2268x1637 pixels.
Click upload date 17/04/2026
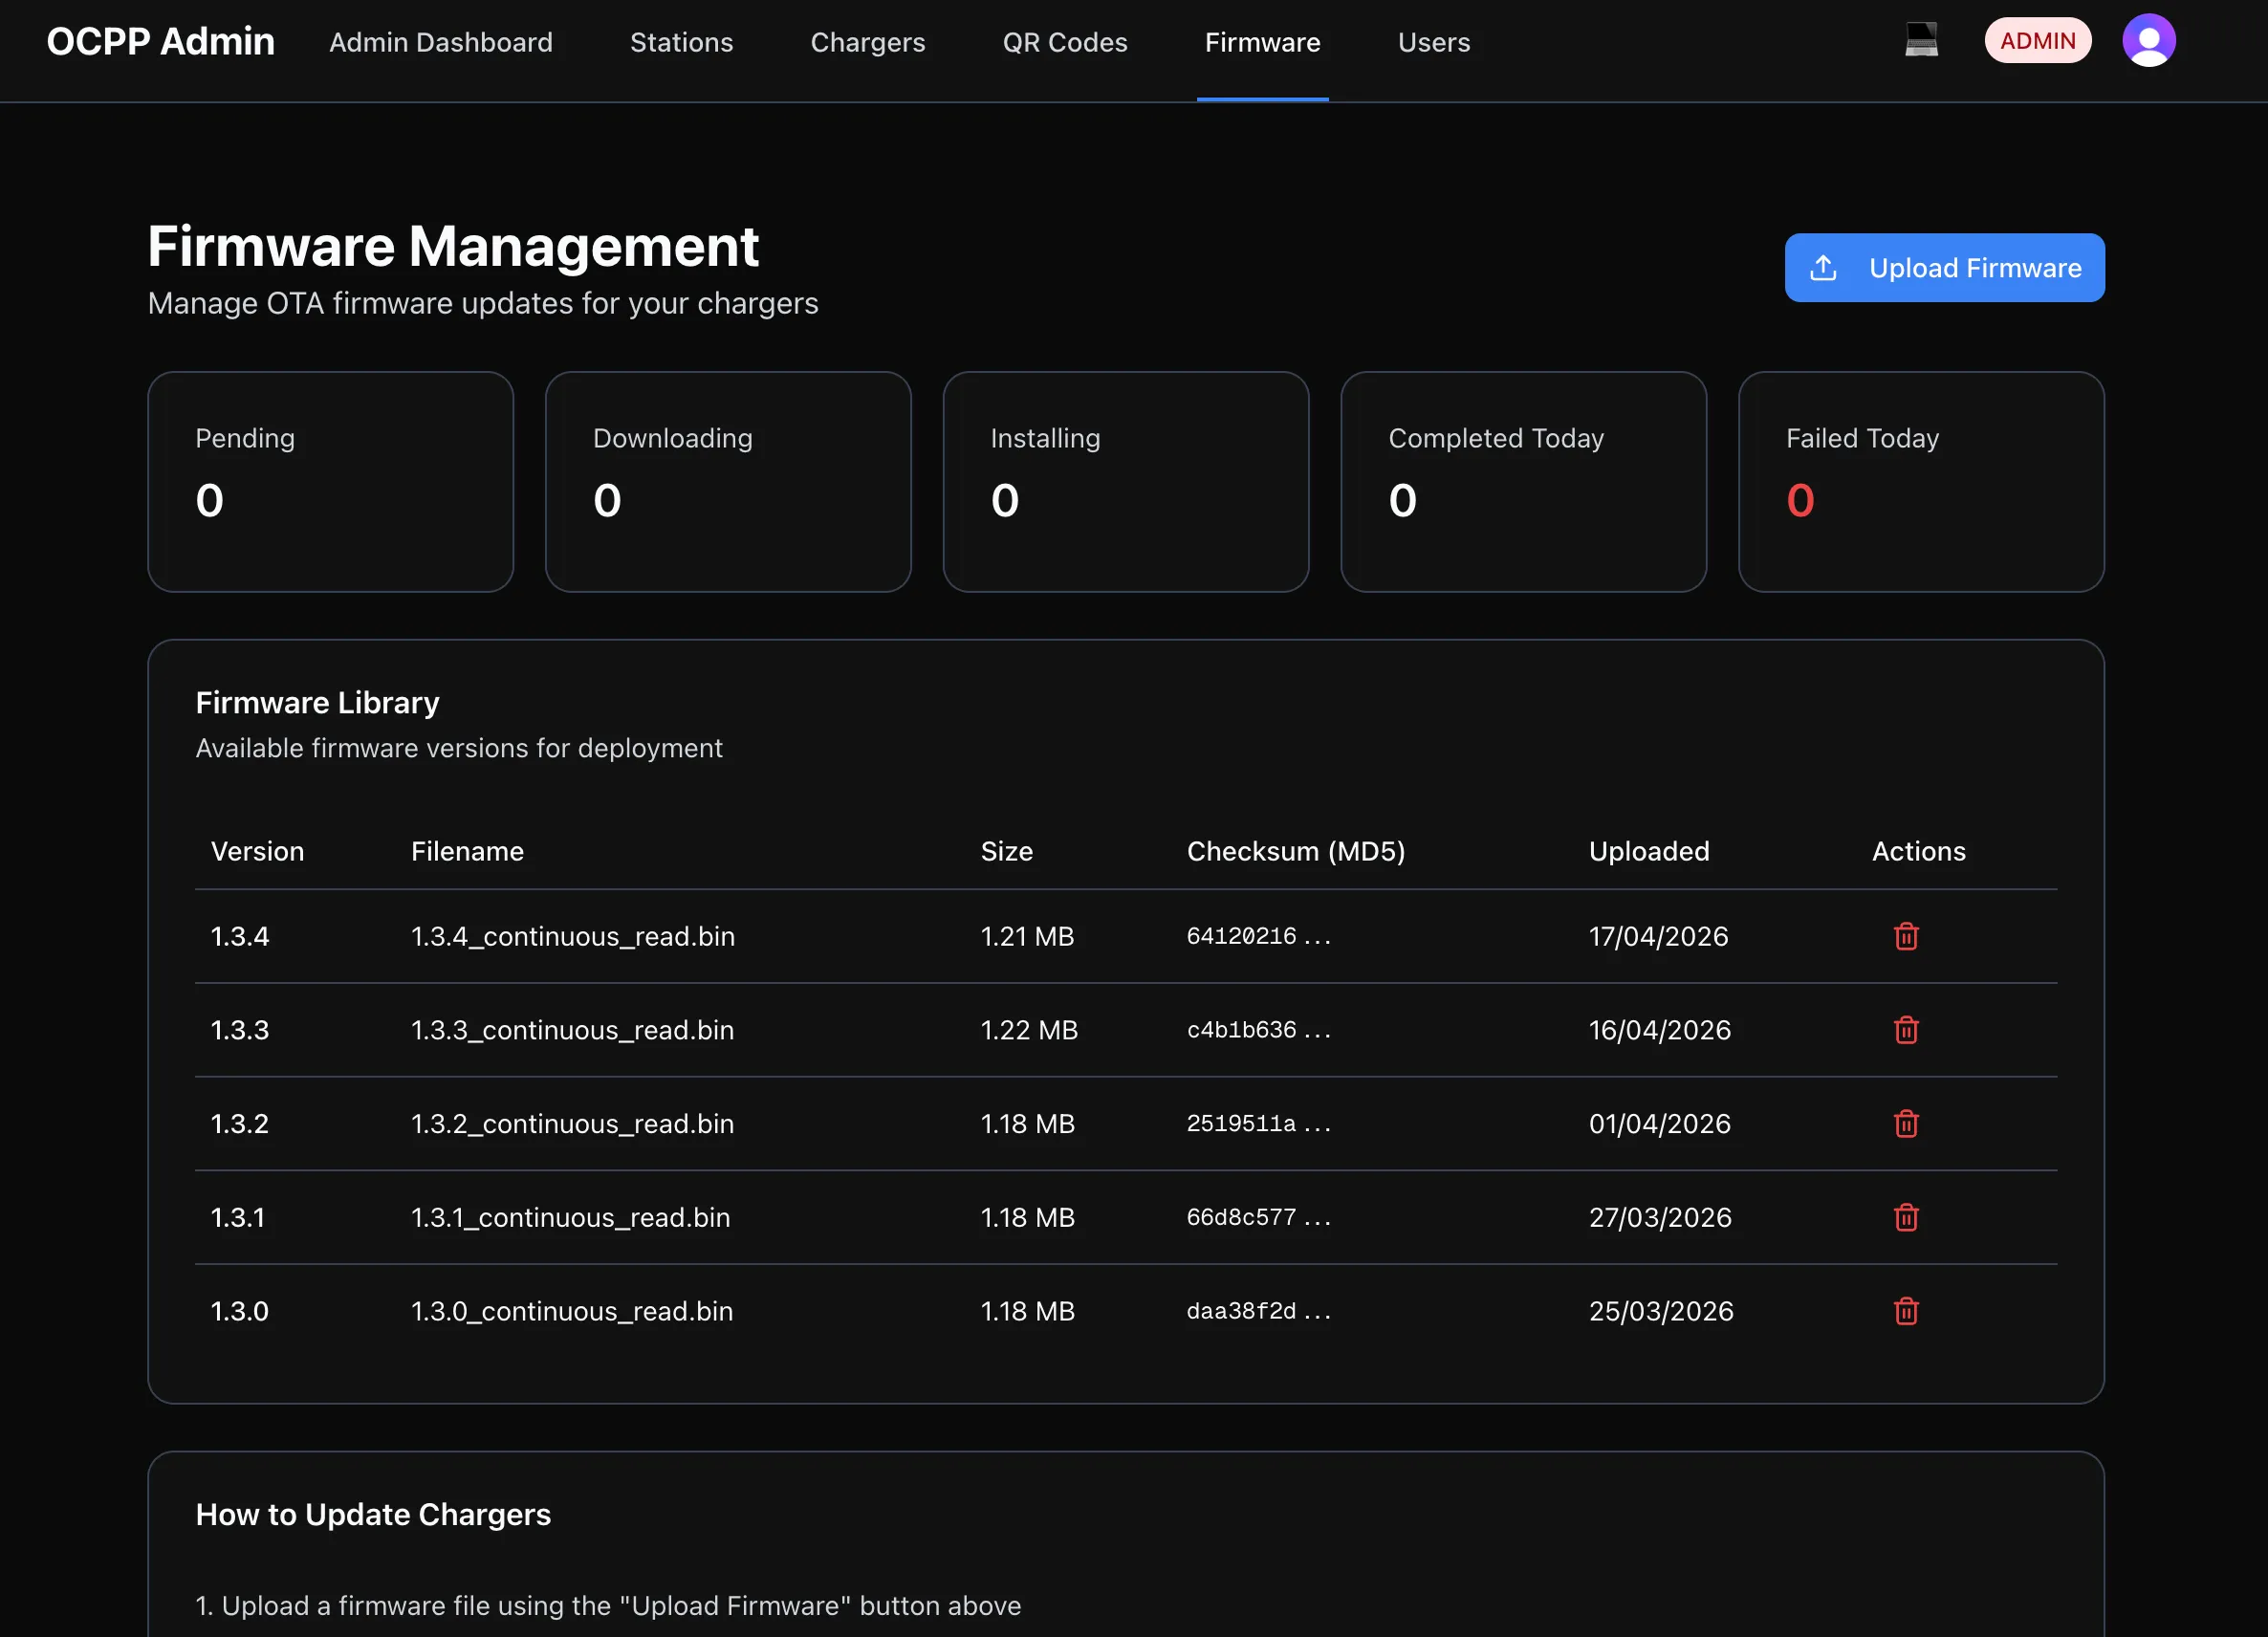tap(1658, 936)
